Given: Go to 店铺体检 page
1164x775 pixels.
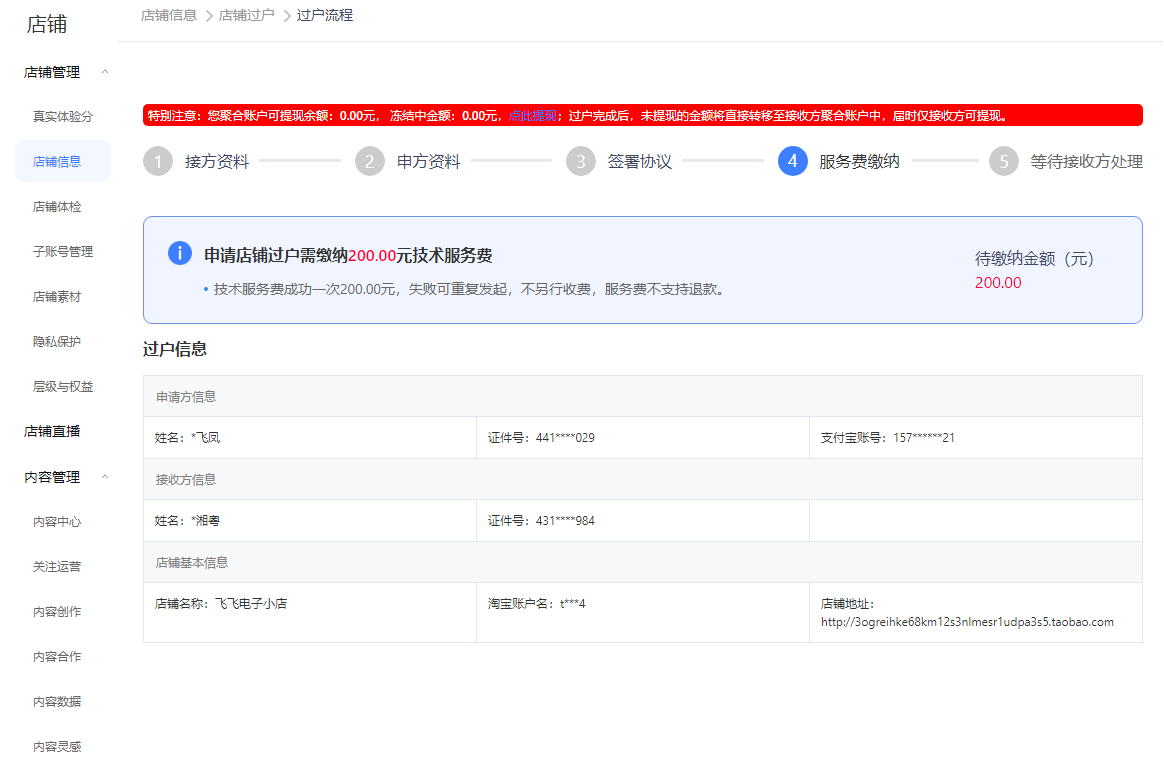Looking at the screenshot, I should pos(57,207).
